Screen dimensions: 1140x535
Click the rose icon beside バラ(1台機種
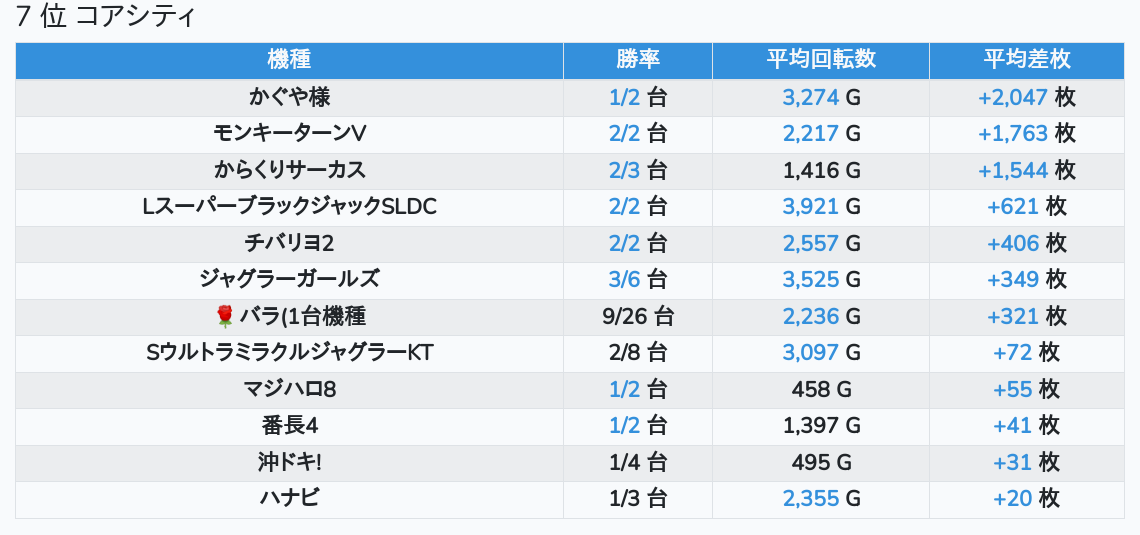pos(224,317)
